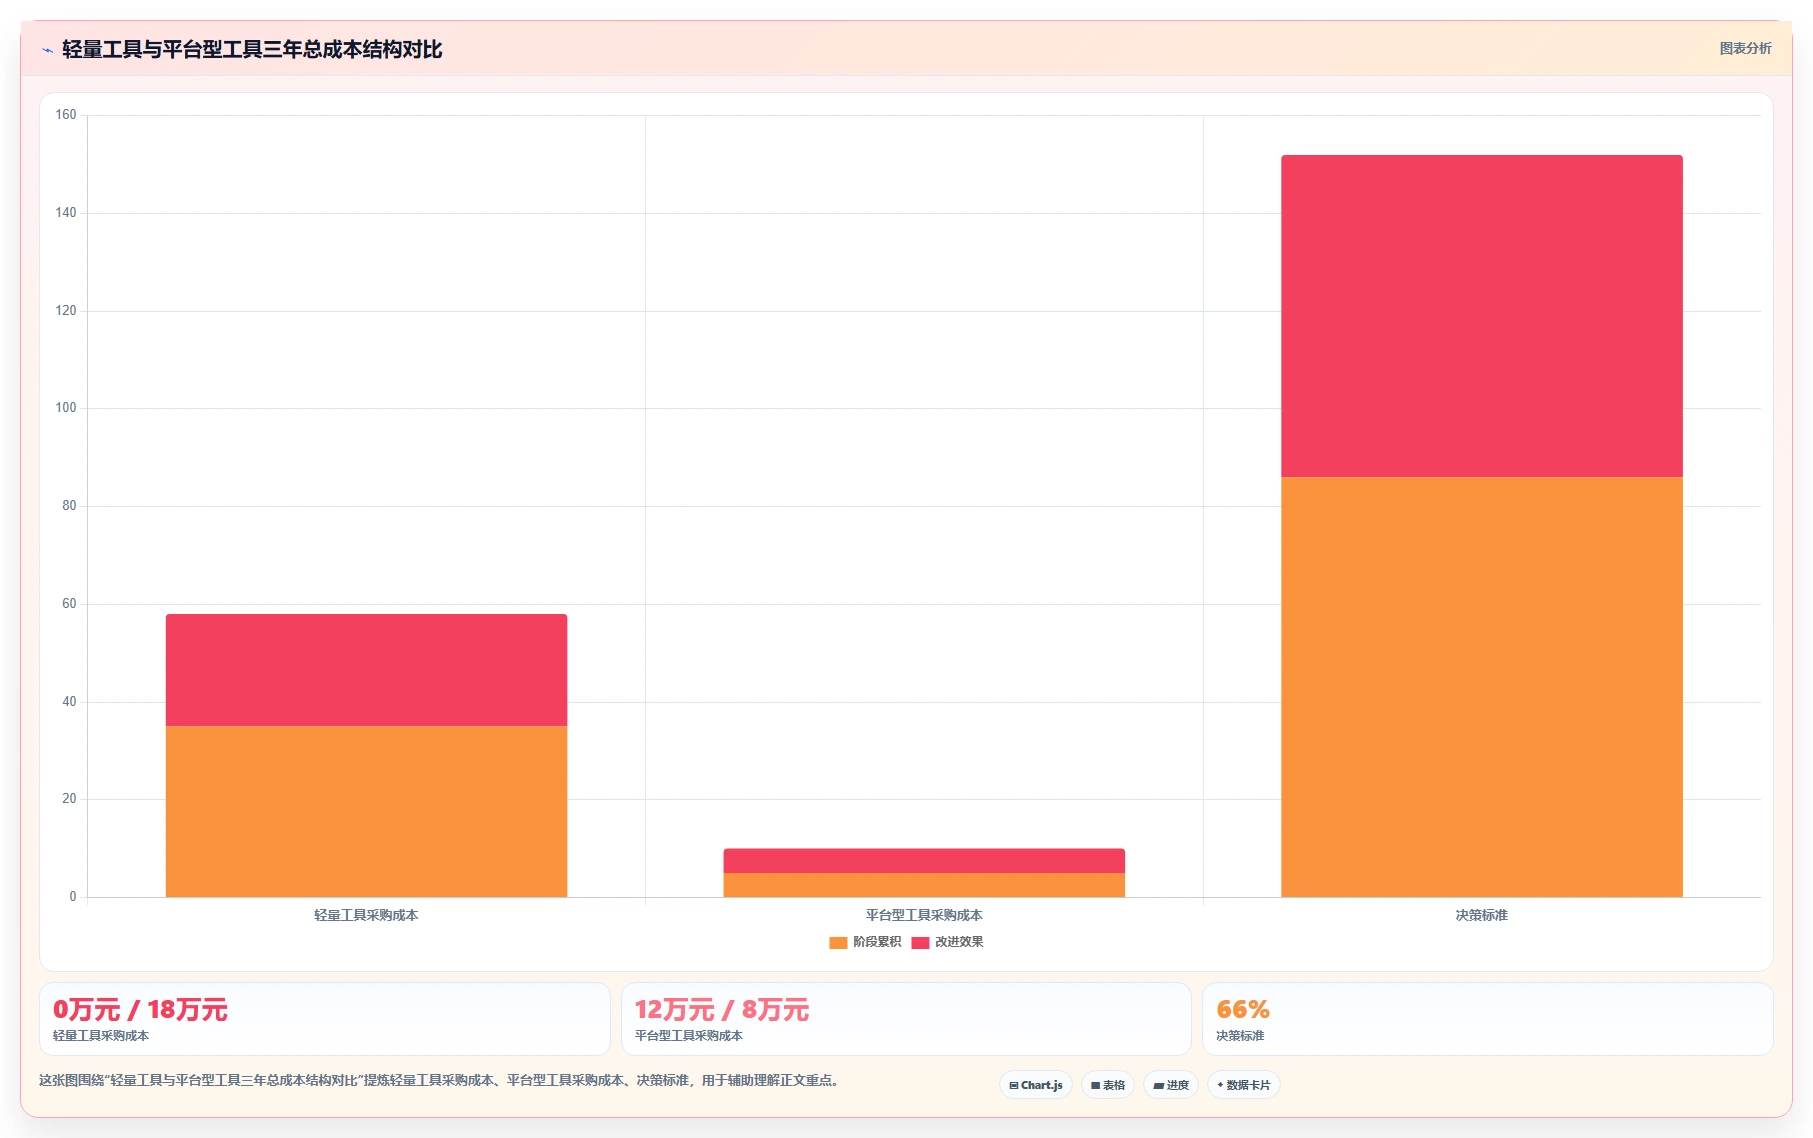This screenshot has width=1813, height=1138.
Task: Select the 表格 tag chip
Action: click(1108, 1085)
